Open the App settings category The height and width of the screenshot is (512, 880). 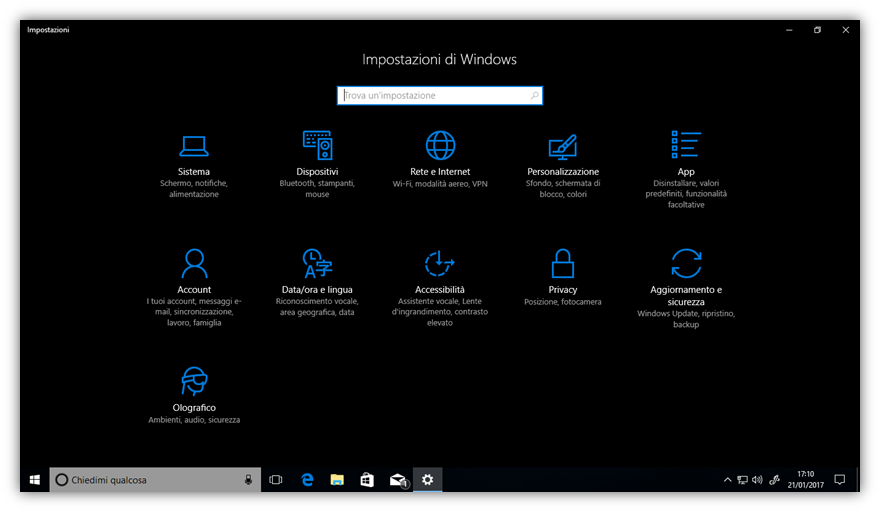pyautogui.click(x=686, y=146)
